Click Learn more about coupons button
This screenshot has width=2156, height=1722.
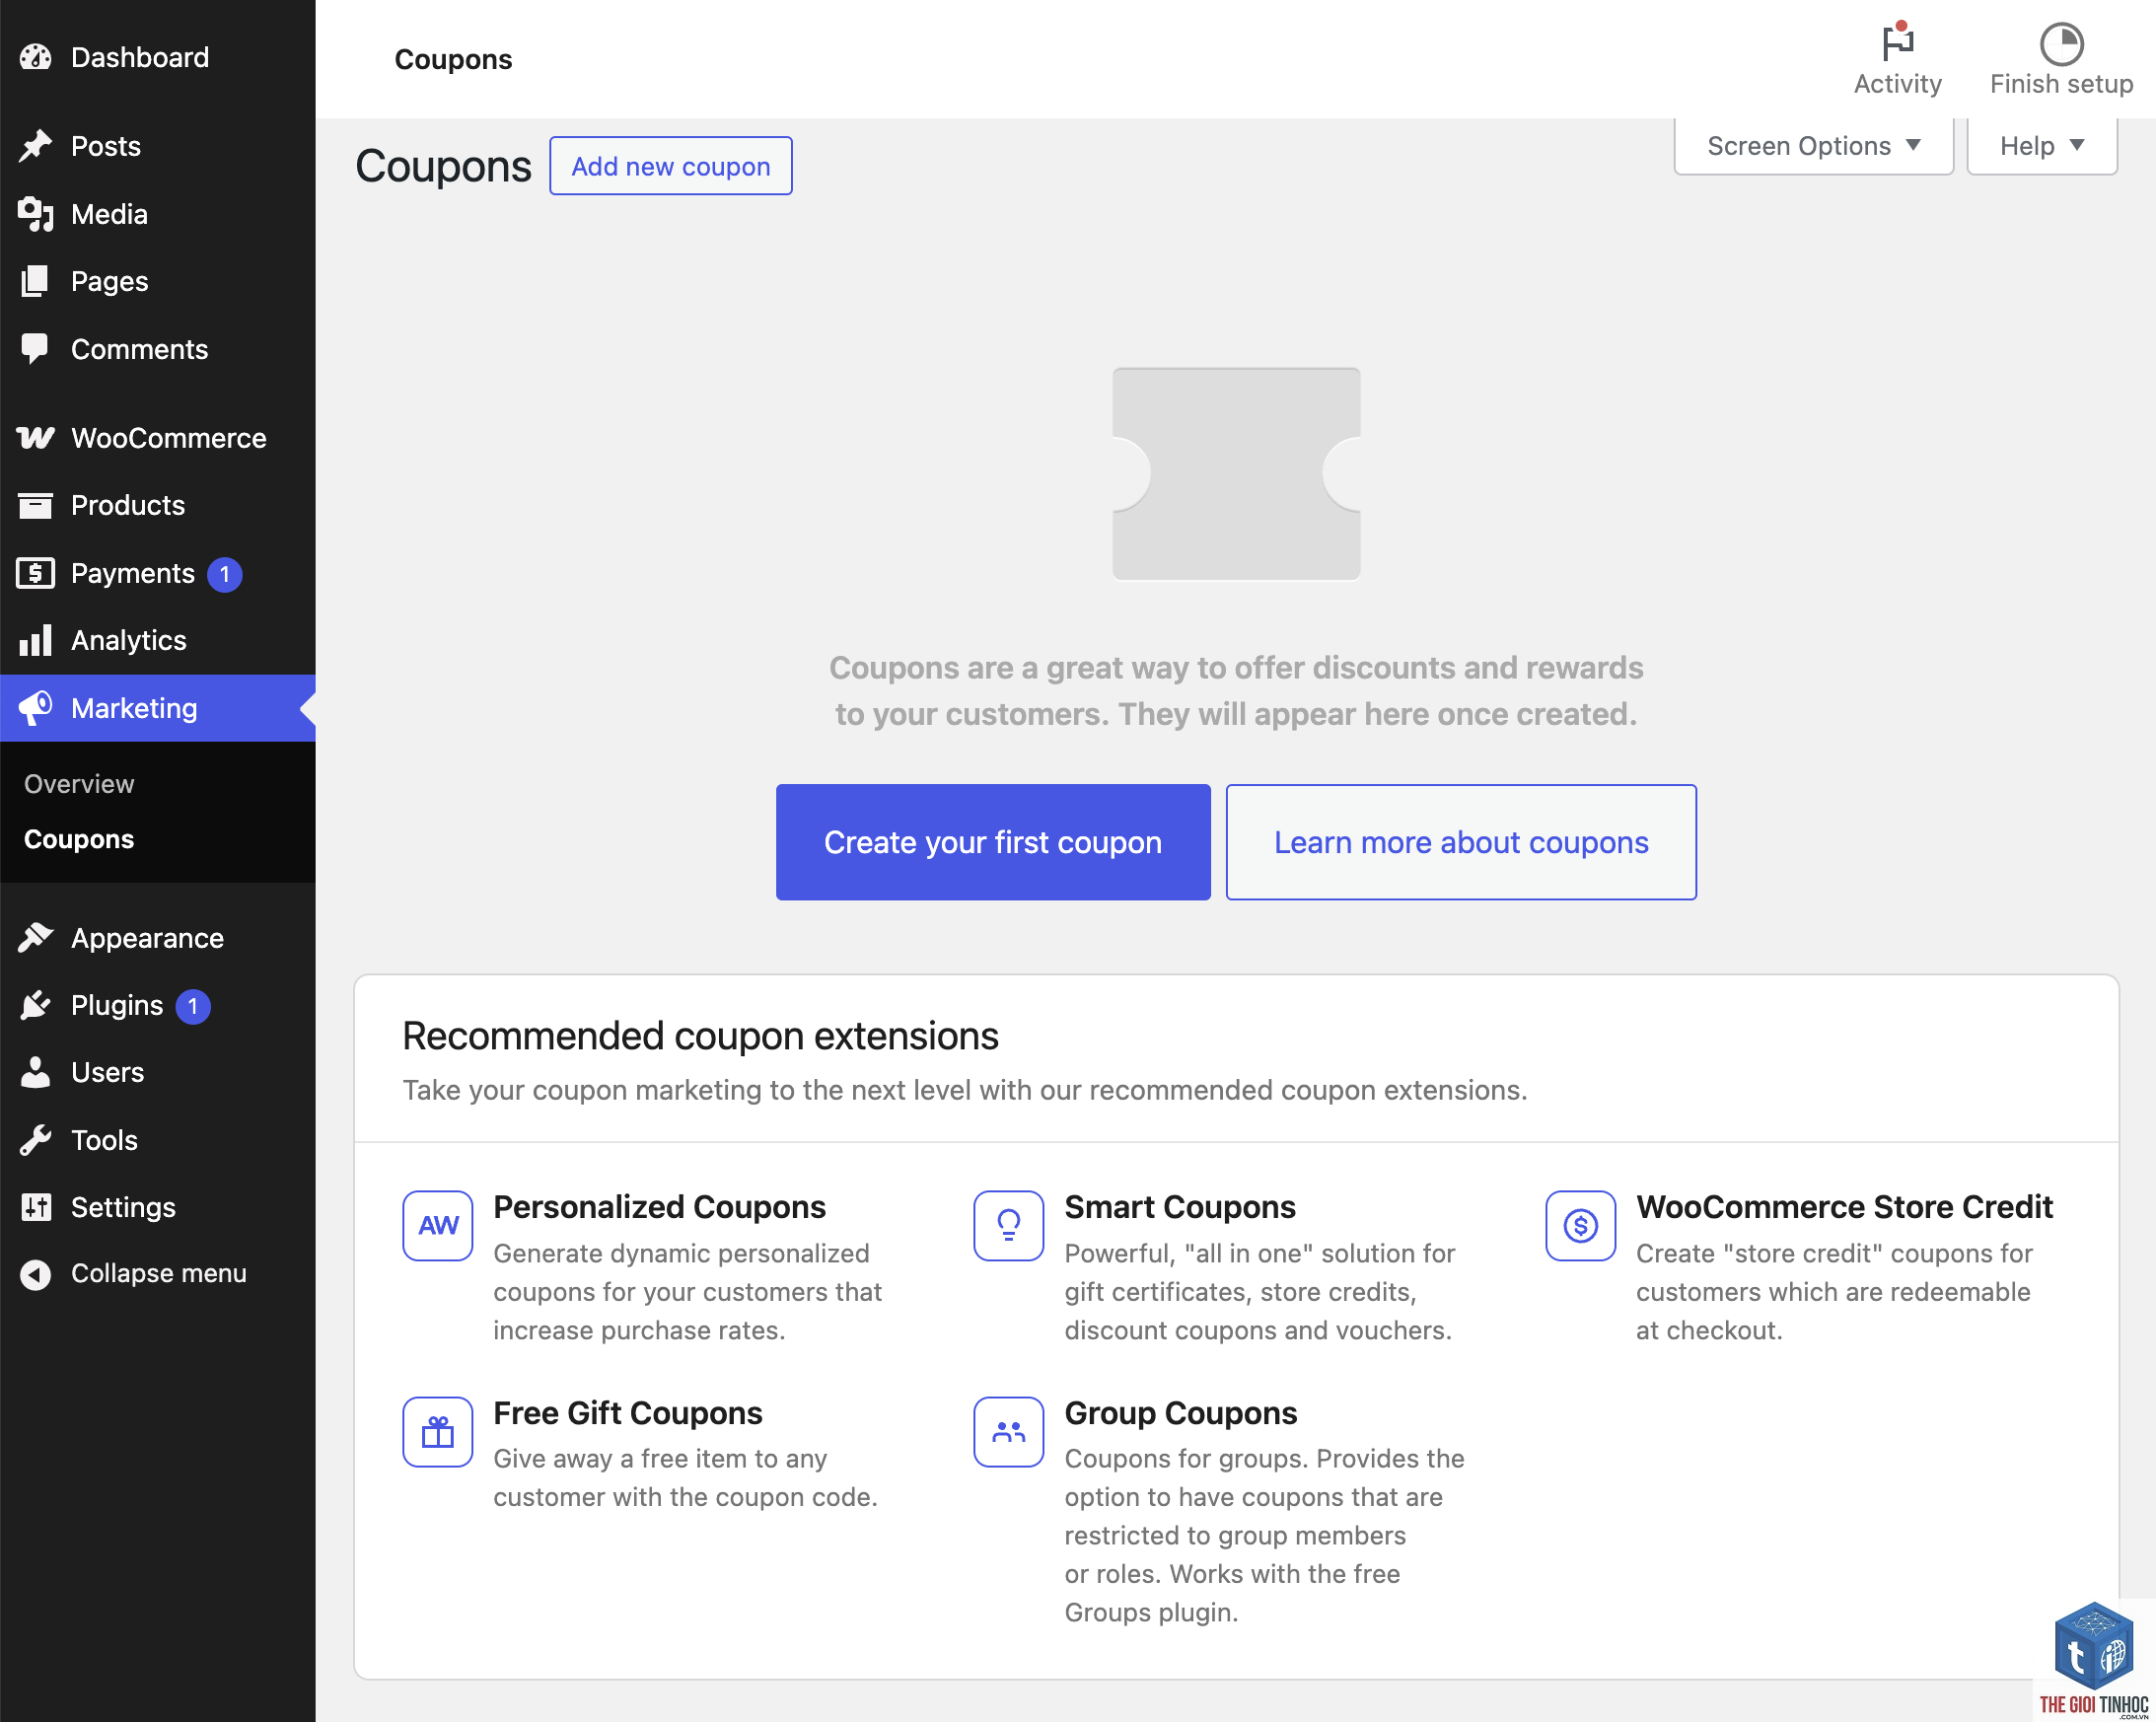tap(1461, 842)
